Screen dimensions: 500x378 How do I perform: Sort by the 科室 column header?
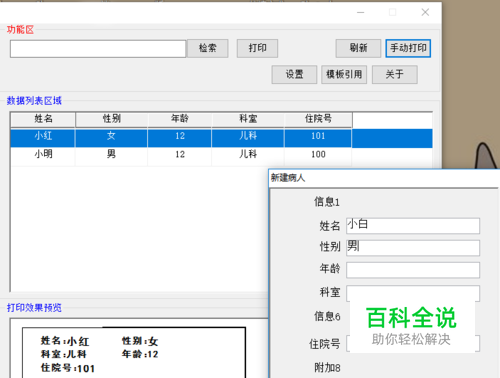pyautogui.click(x=248, y=119)
